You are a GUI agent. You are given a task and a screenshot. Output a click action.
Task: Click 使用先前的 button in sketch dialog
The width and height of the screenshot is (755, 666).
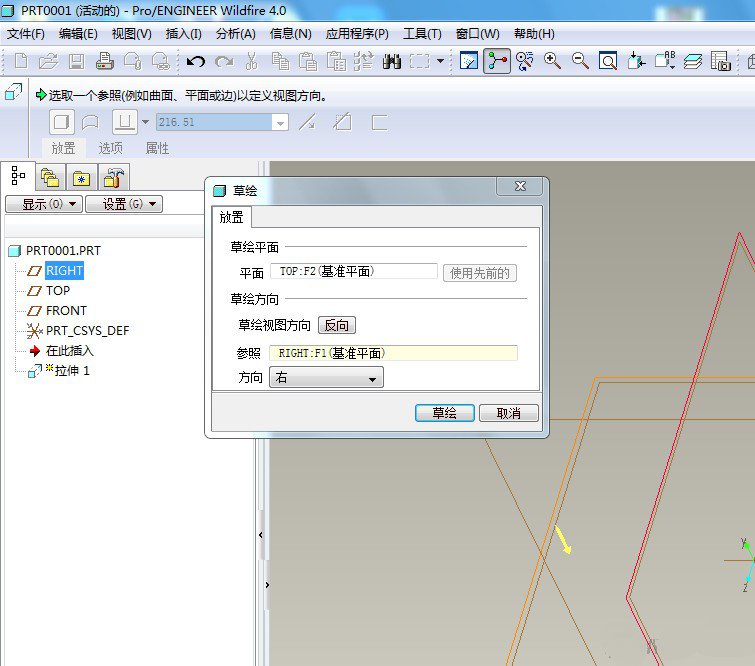pos(480,273)
